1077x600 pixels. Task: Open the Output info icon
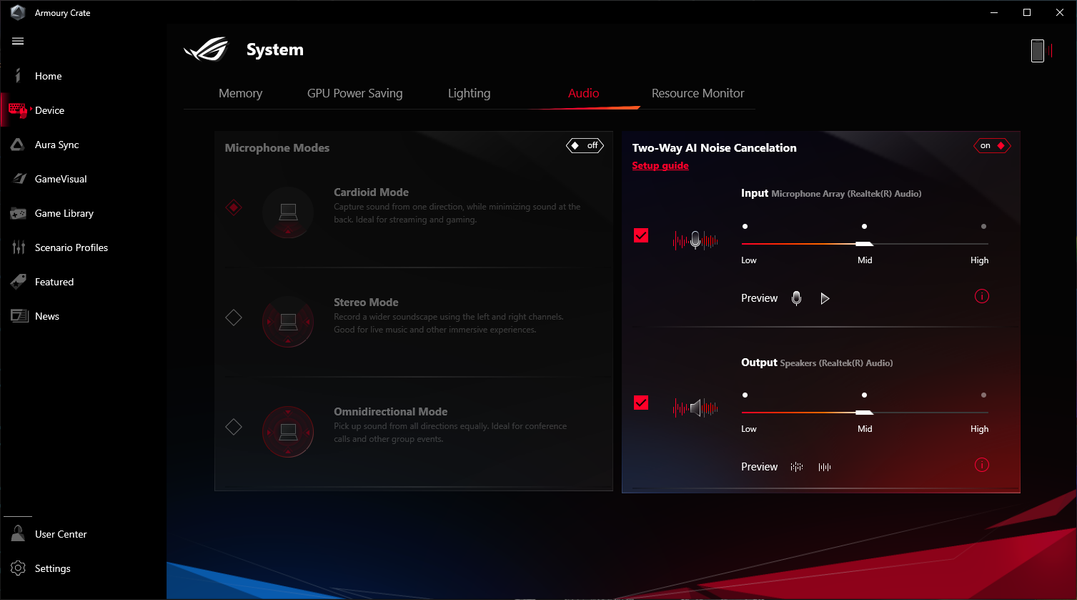coord(982,465)
